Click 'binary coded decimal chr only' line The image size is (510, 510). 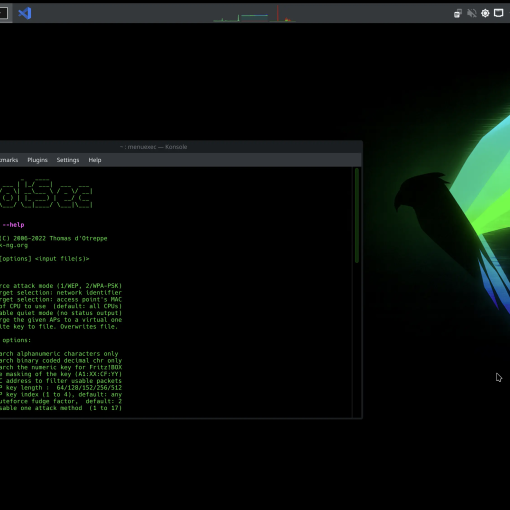click(69, 361)
